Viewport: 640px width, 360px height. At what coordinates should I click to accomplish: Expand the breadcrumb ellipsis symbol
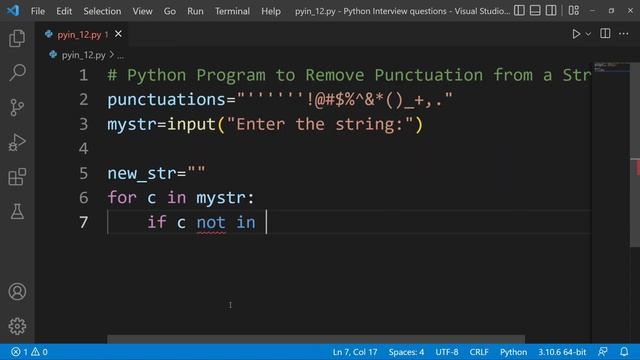pyautogui.click(x=120, y=56)
